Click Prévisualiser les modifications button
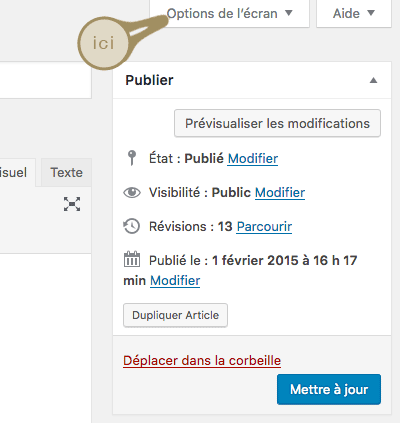Viewport: 400px width, 423px height. tap(277, 123)
